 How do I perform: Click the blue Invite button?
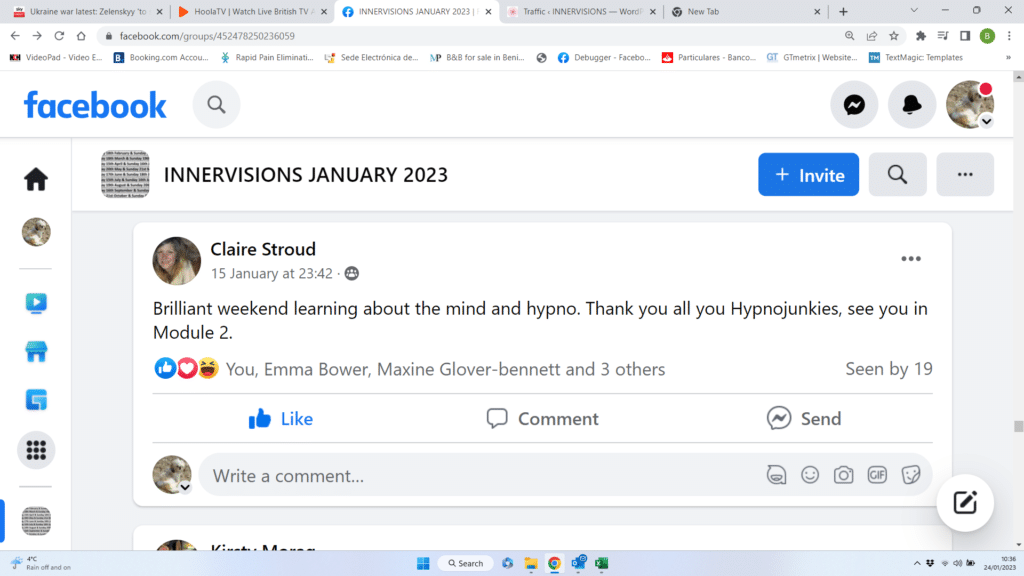coord(808,175)
